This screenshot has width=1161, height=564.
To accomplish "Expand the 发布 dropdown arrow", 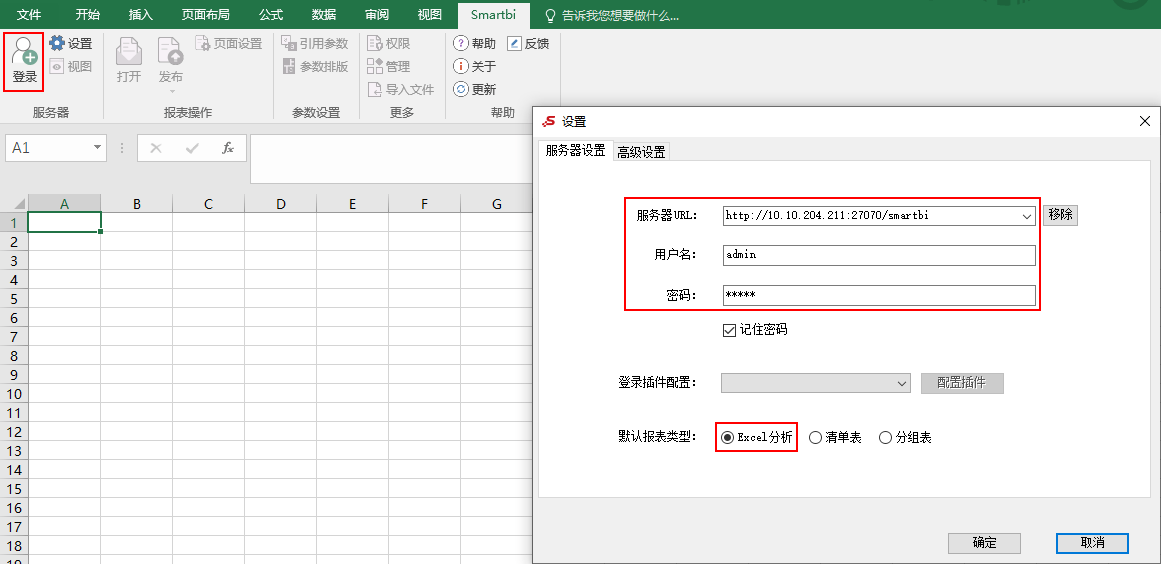I will pos(171,92).
